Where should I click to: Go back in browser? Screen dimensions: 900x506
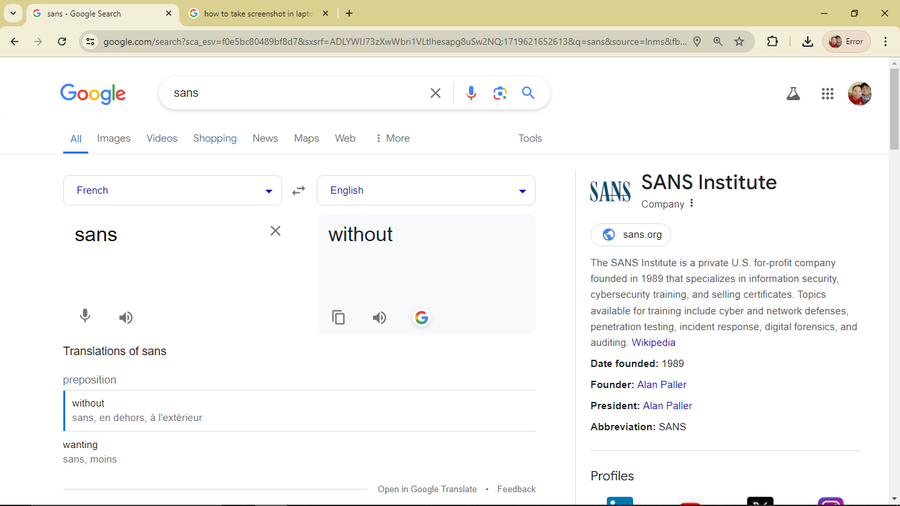[x=15, y=41]
